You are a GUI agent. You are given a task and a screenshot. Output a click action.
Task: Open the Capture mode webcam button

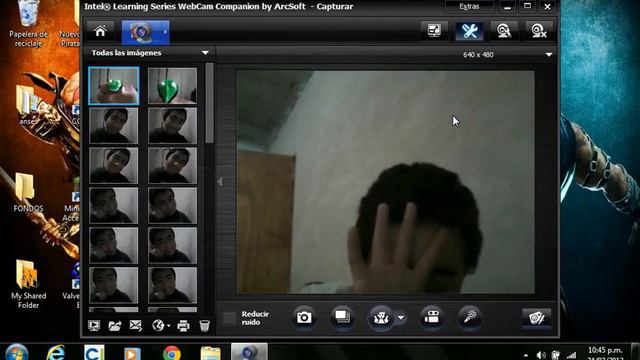click(x=145, y=32)
